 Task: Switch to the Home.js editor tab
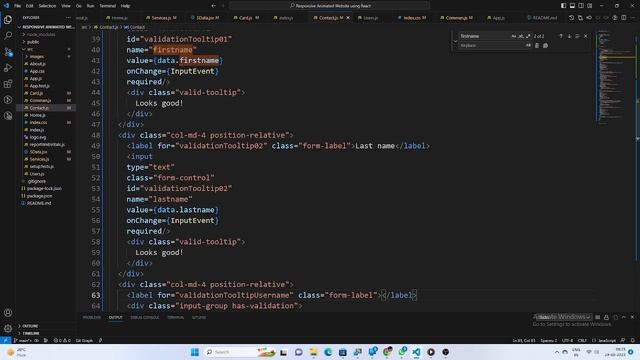pyautogui.click(x=119, y=18)
